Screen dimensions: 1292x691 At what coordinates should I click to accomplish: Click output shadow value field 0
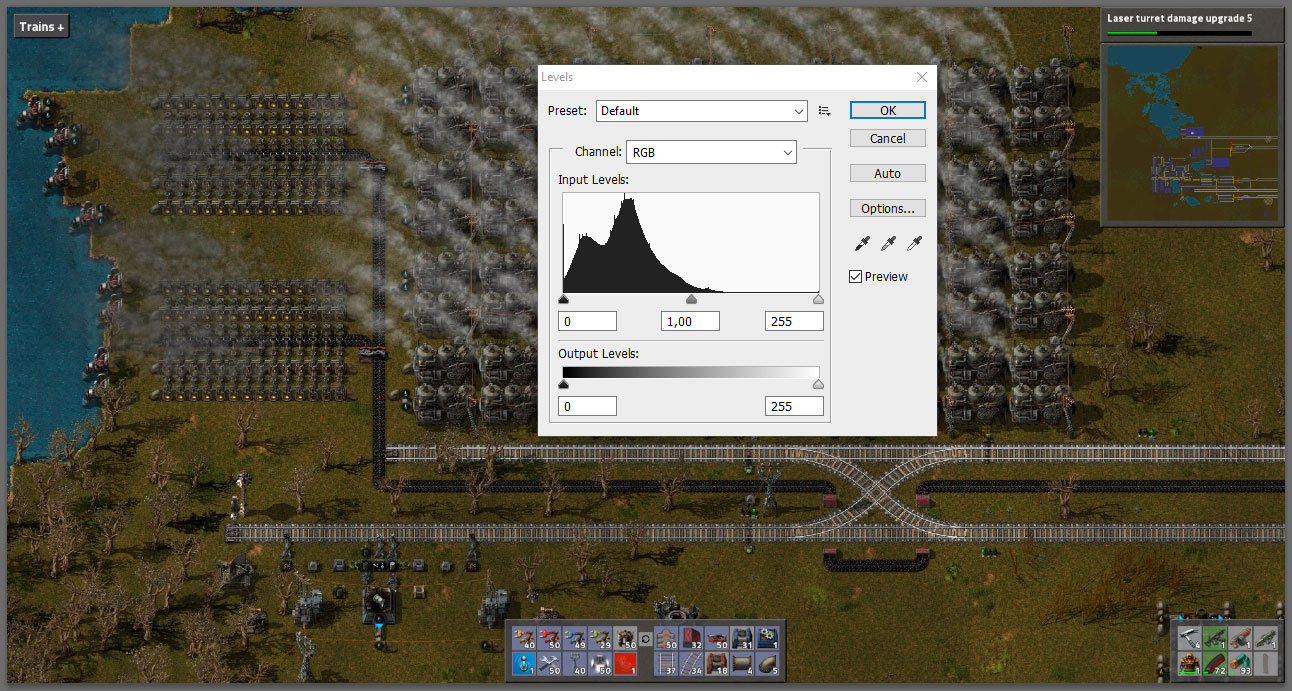587,406
